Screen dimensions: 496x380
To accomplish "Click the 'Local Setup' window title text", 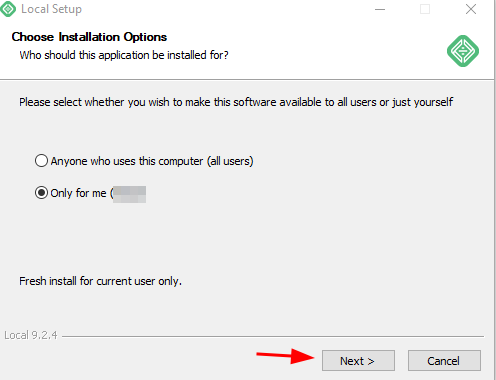I will tap(51, 9).
